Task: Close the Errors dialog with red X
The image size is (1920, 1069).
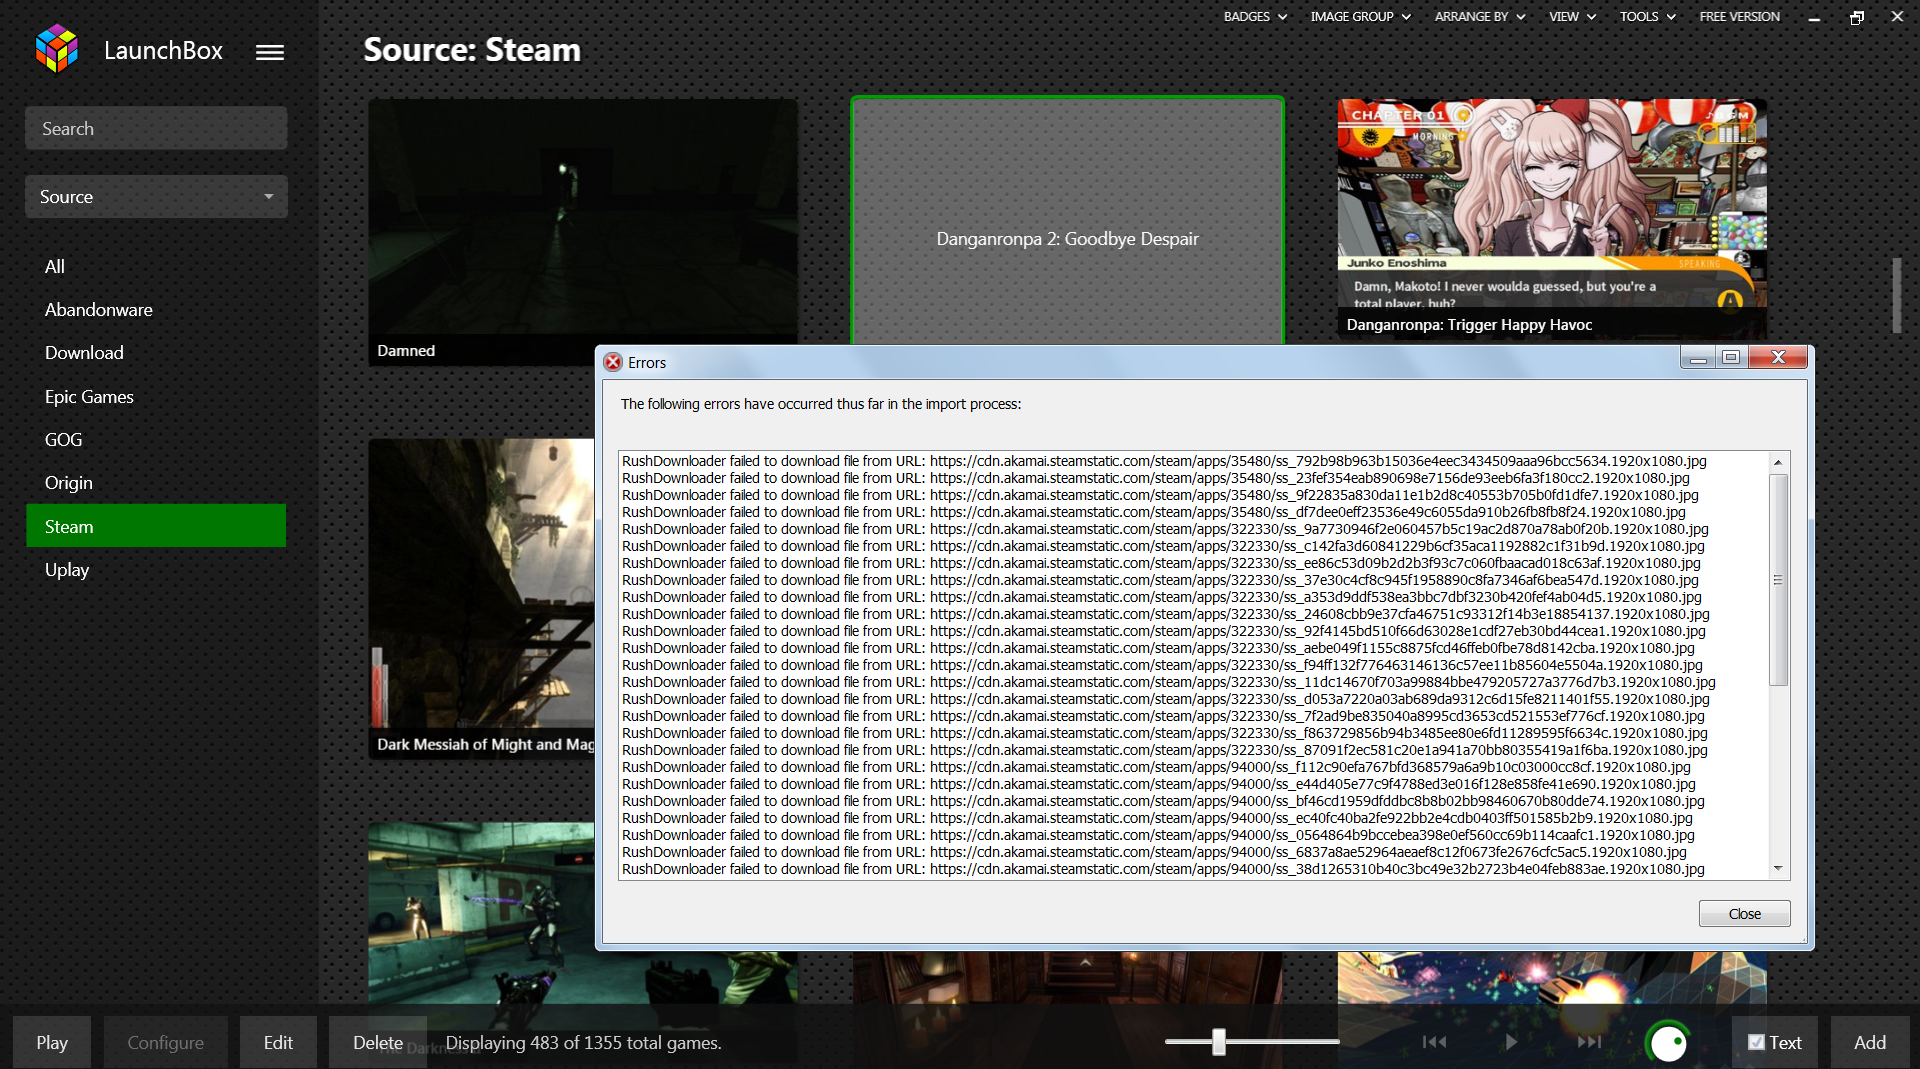Action: click(1778, 357)
